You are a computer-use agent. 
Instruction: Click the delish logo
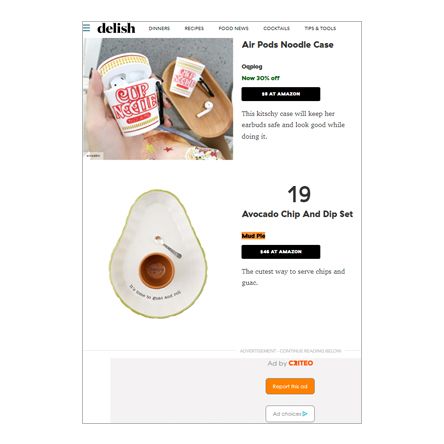(x=116, y=28)
